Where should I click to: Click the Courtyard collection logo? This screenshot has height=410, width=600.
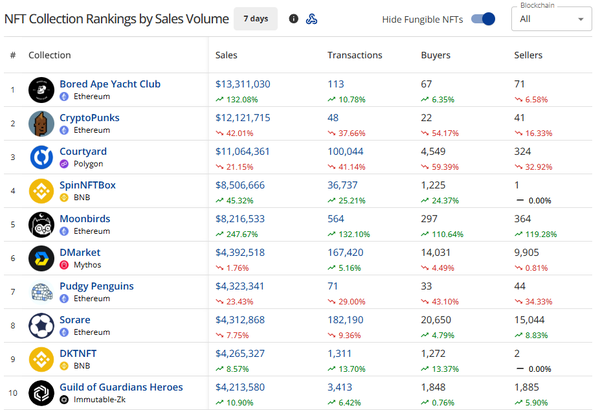[41, 157]
